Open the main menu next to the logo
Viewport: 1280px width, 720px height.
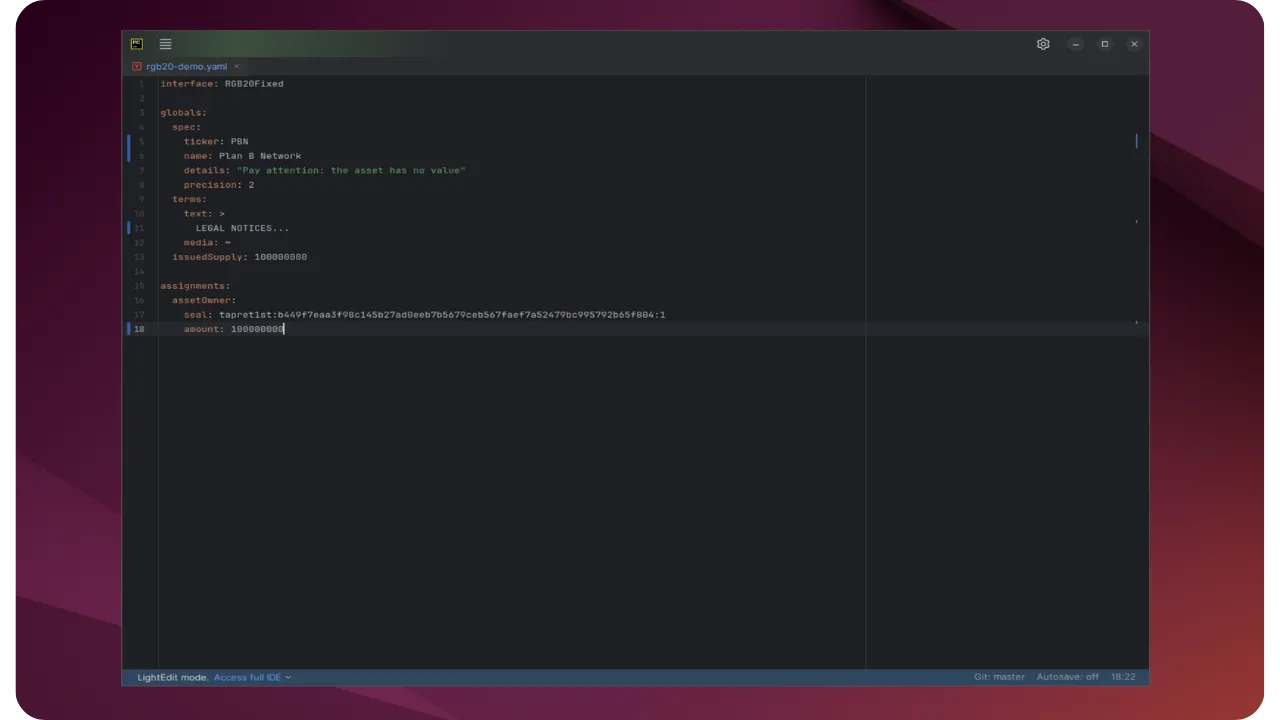coord(165,43)
